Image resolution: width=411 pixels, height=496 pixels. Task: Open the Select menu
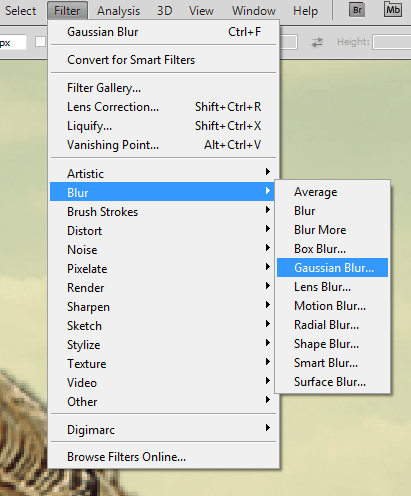(20, 11)
